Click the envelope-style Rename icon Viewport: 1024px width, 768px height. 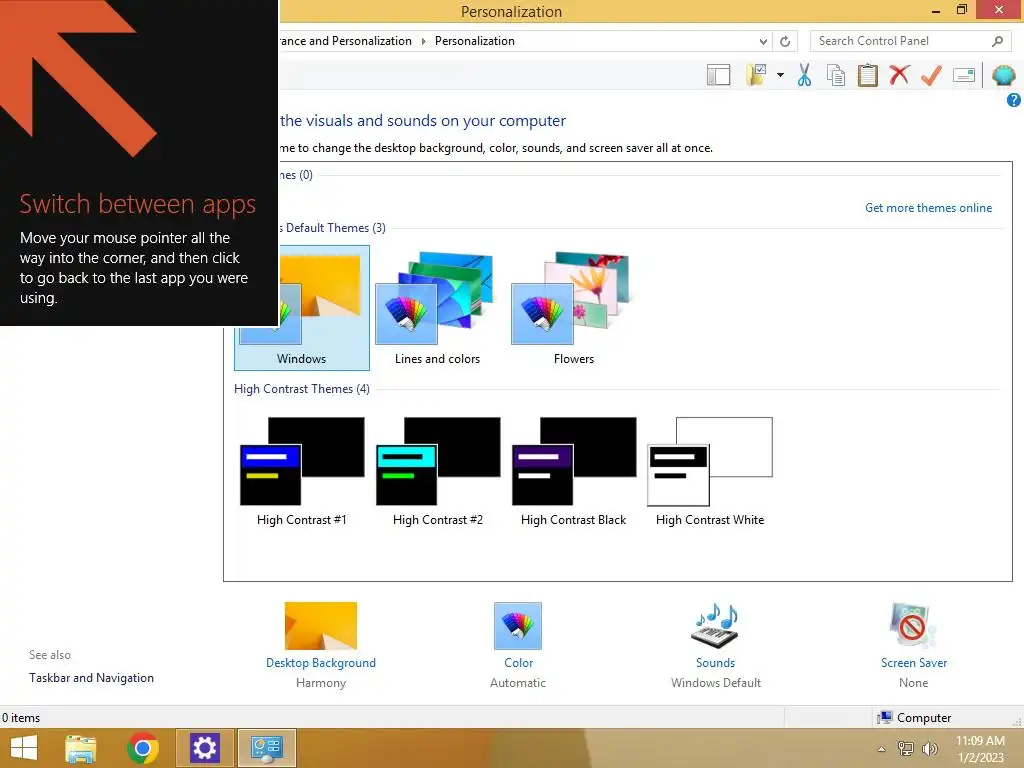[964, 75]
